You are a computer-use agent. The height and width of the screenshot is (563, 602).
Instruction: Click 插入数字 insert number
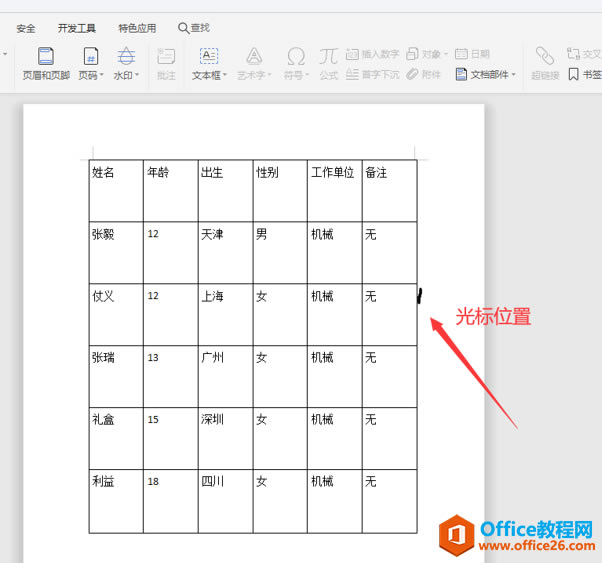(x=372, y=54)
